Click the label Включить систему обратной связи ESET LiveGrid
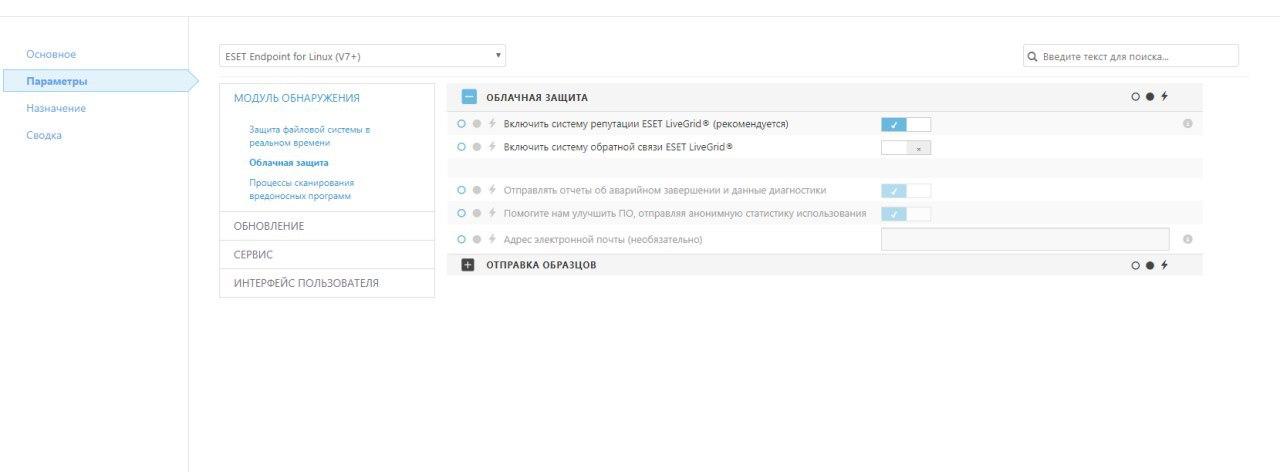Viewport: 1280px width, 472px height. coord(618,147)
